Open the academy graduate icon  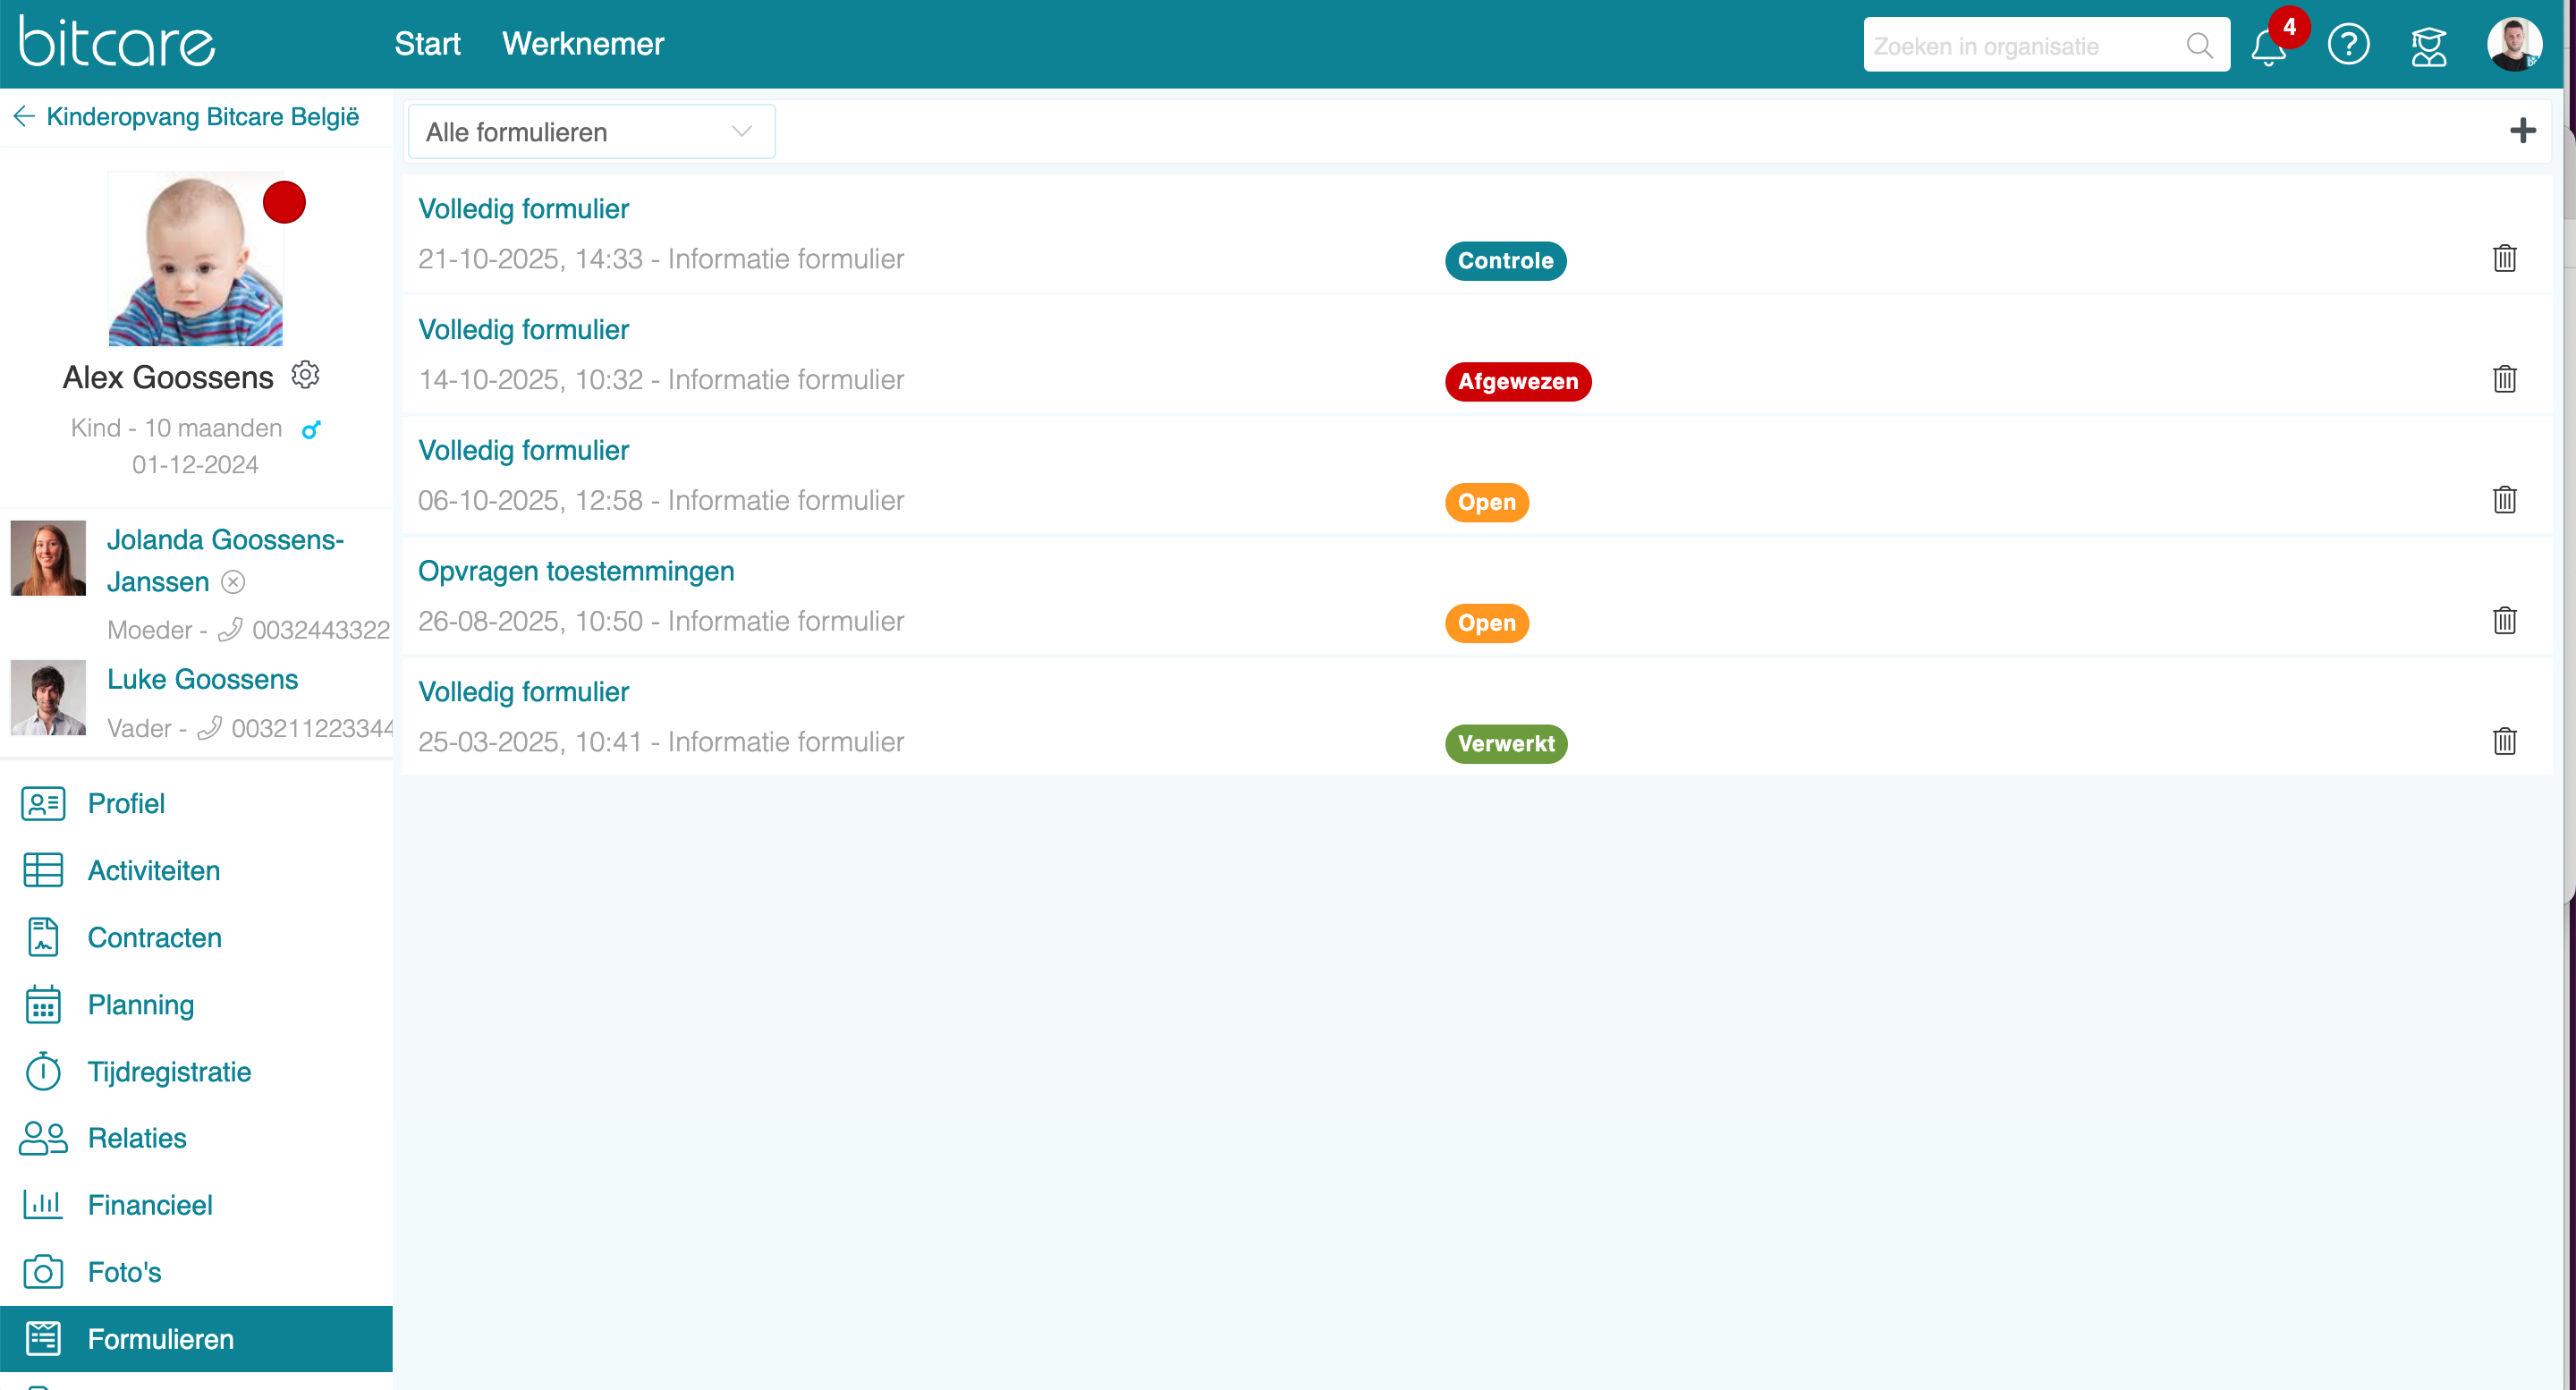pos(2428,46)
